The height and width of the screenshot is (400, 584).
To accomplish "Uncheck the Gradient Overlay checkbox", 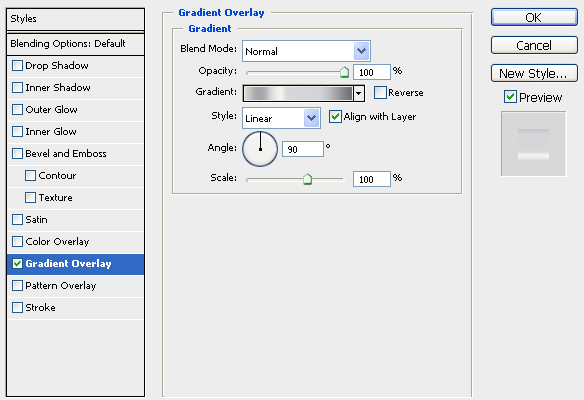I will (18, 263).
